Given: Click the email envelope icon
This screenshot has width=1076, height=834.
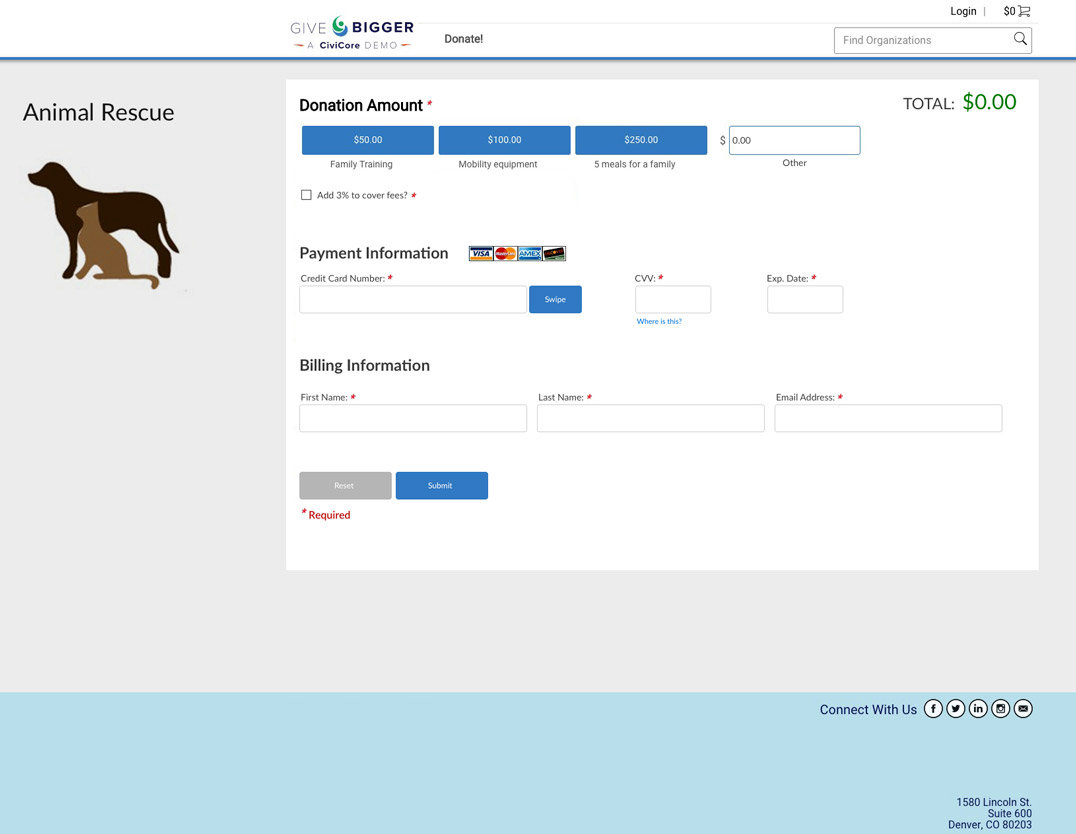Looking at the screenshot, I should click(1023, 709).
